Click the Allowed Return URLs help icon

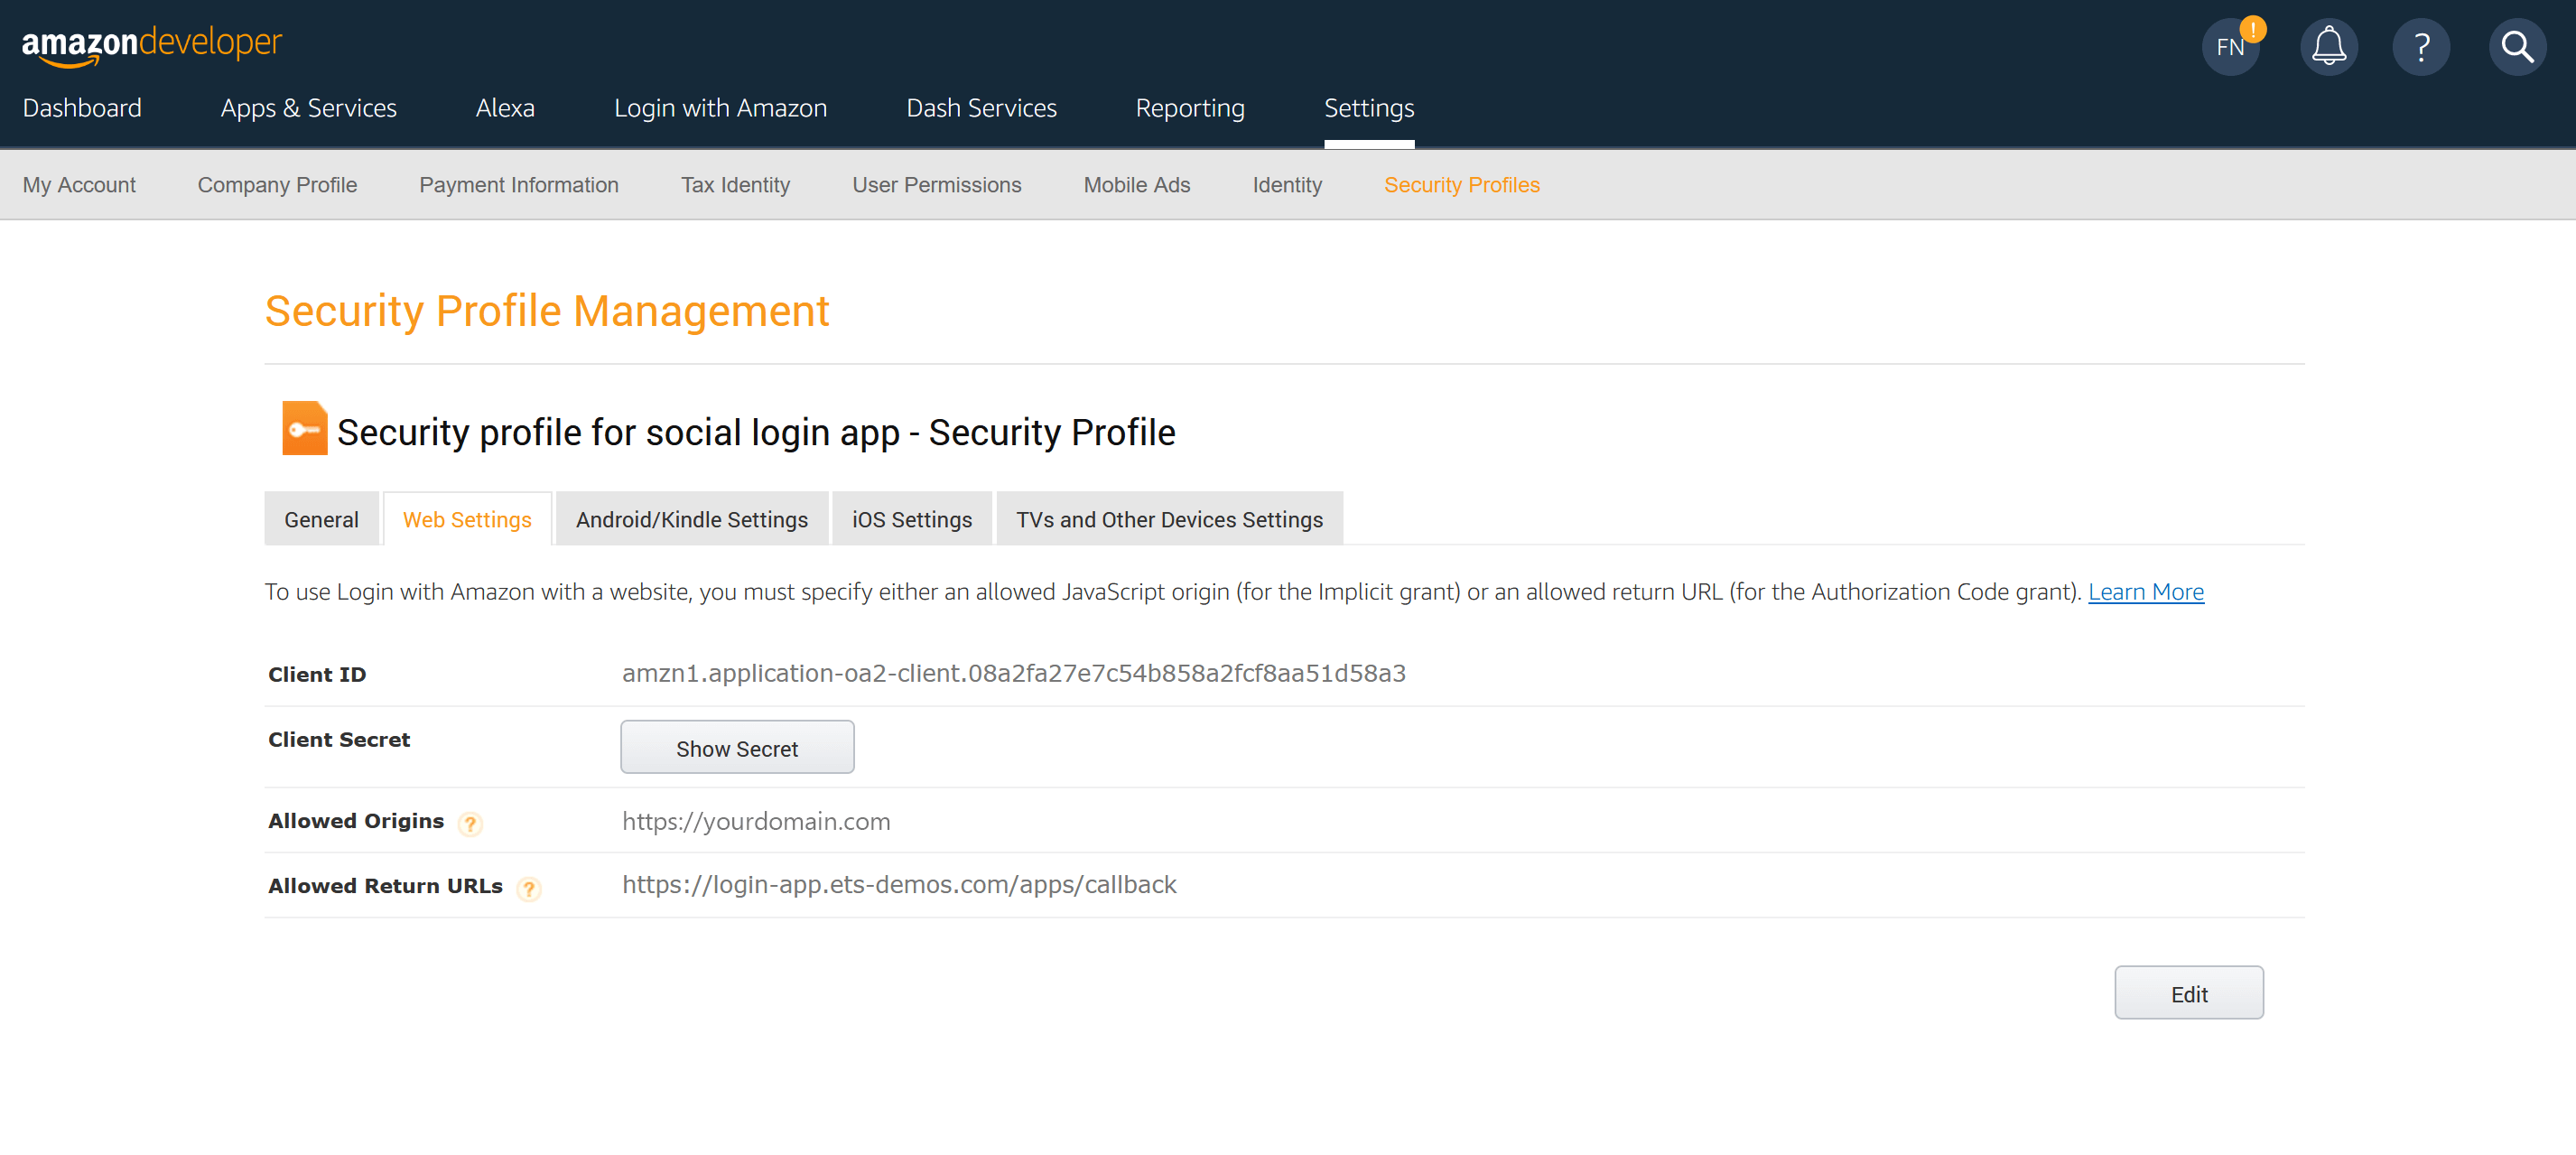(x=529, y=888)
